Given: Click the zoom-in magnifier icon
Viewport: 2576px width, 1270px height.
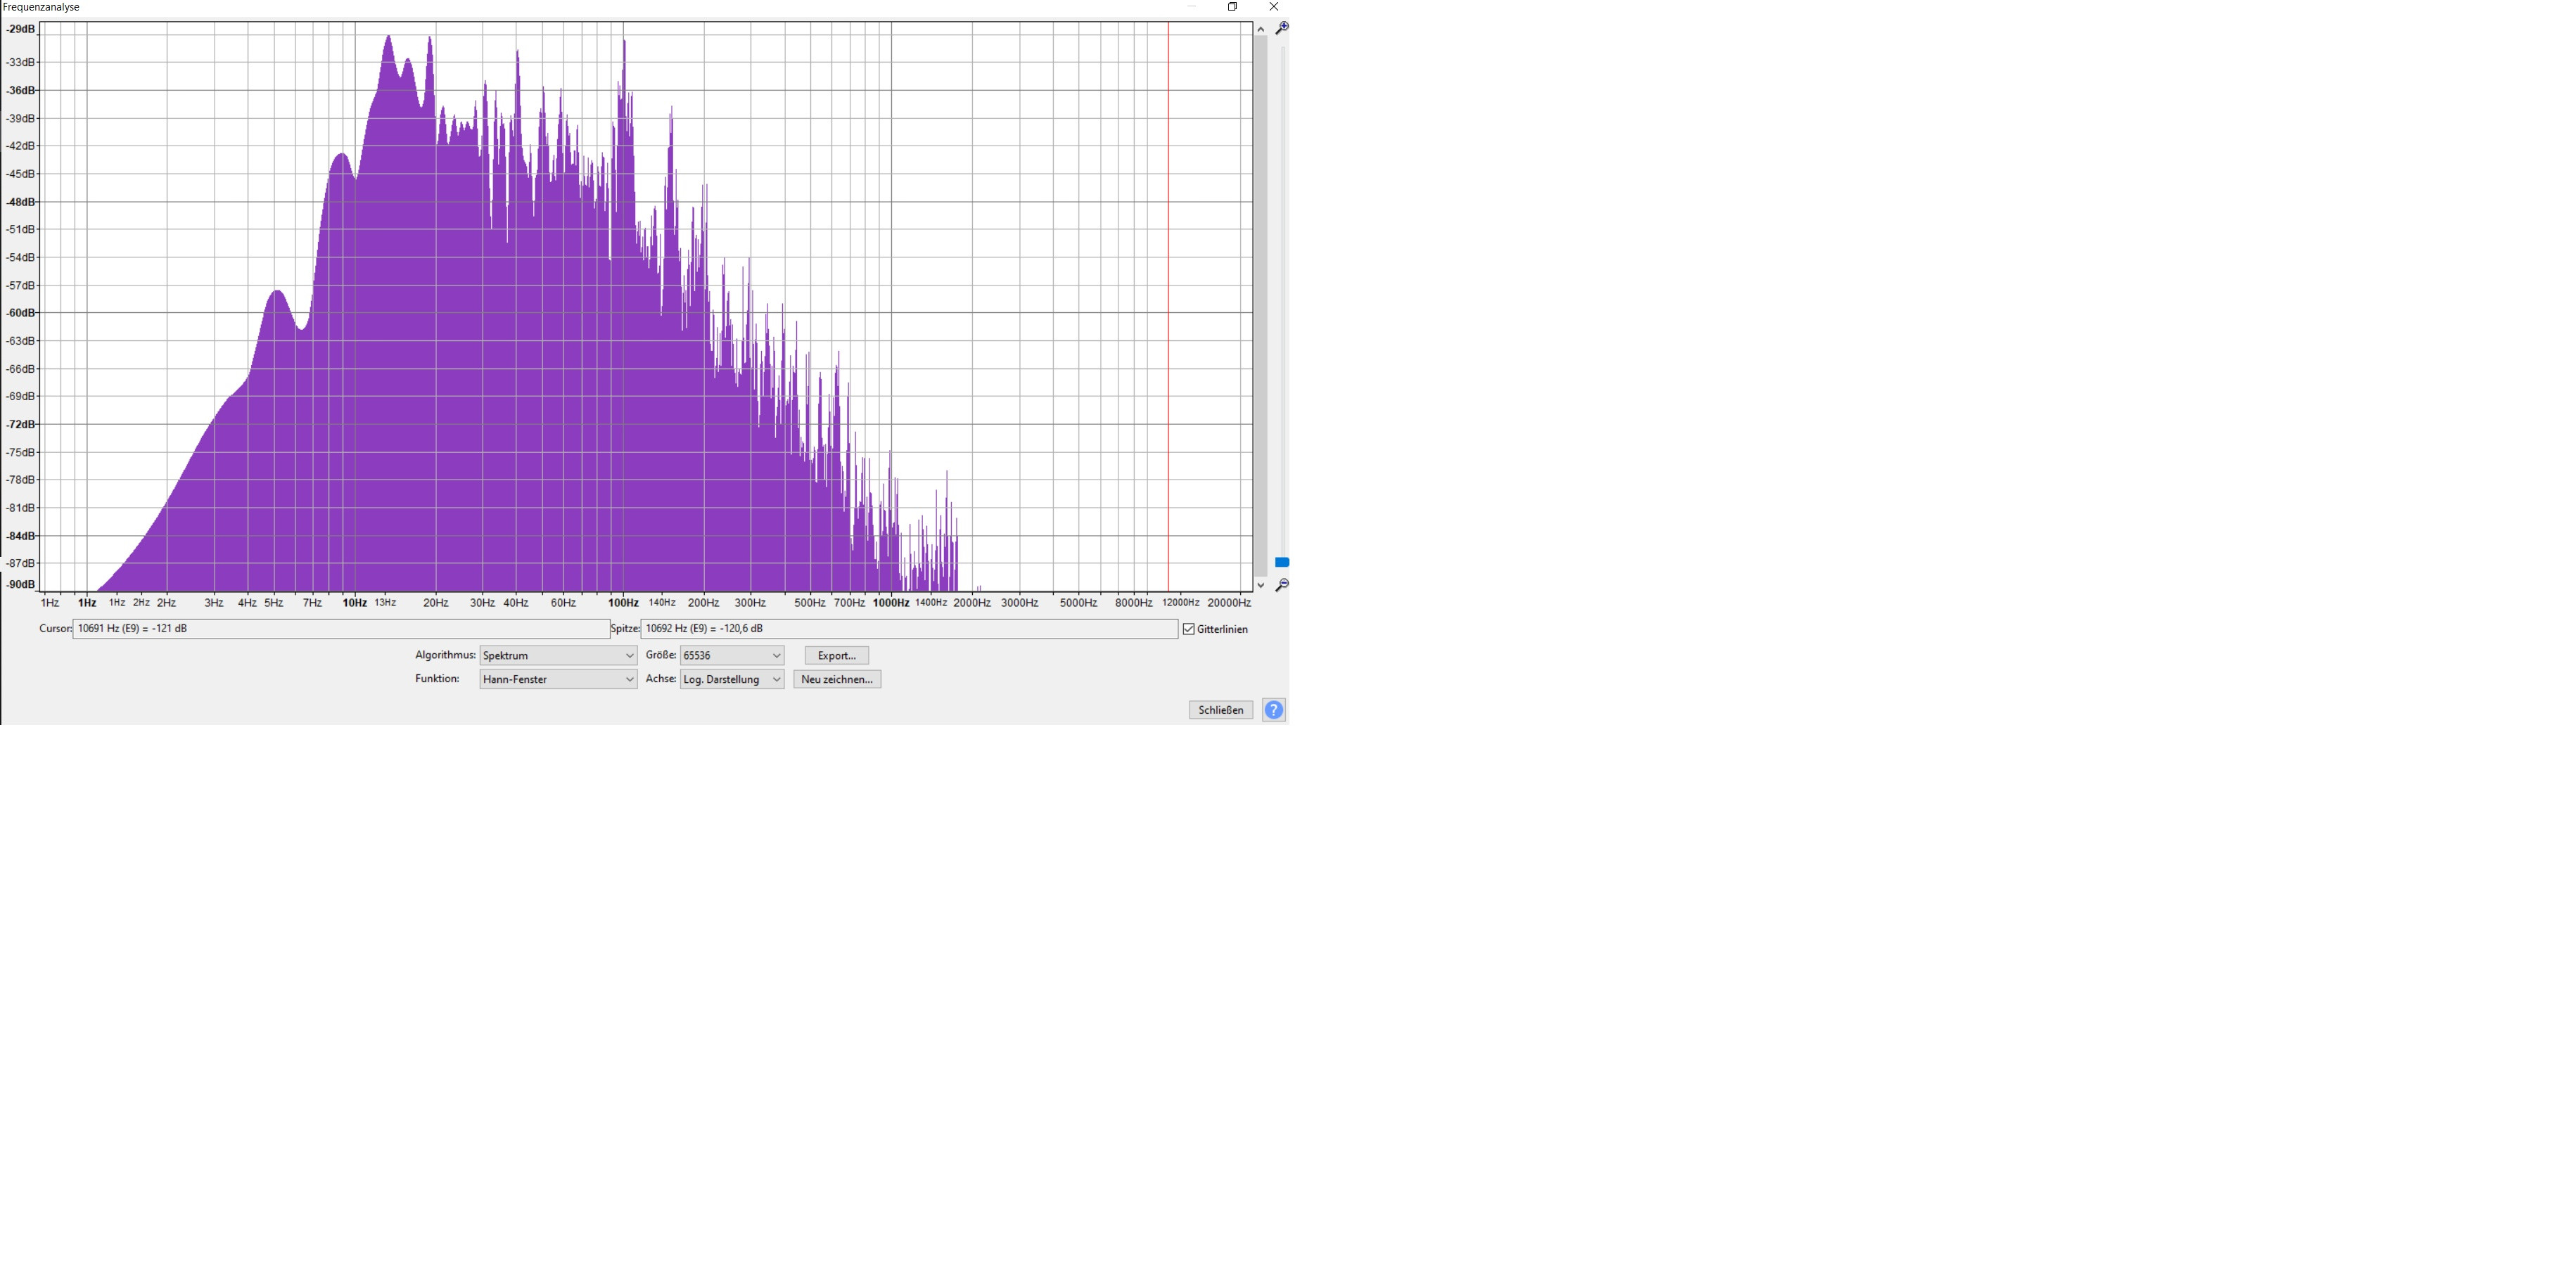Looking at the screenshot, I should 1282,28.
